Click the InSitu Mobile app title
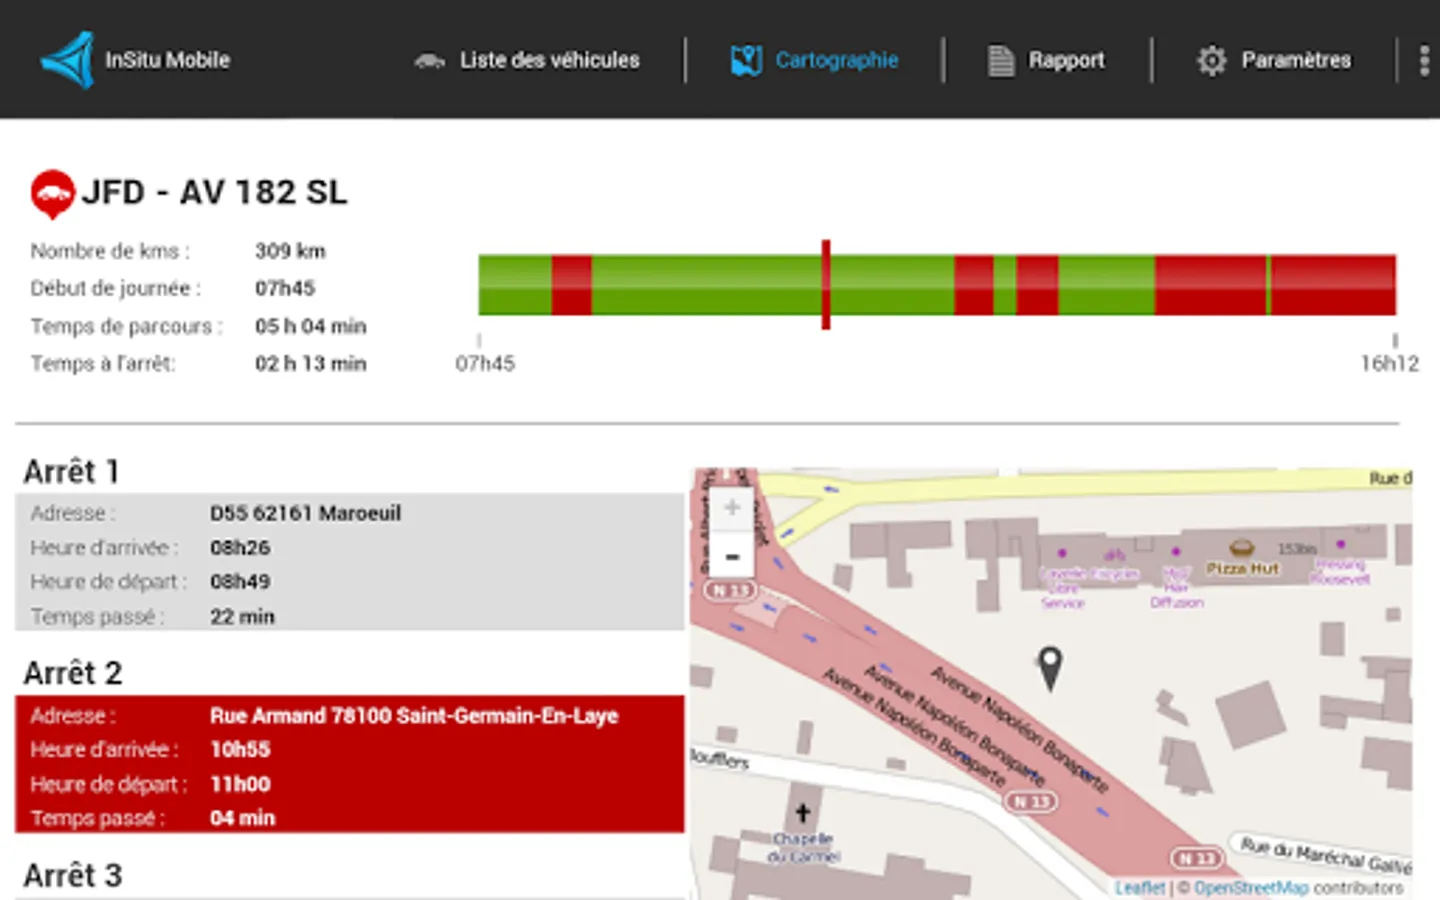 [x=168, y=61]
